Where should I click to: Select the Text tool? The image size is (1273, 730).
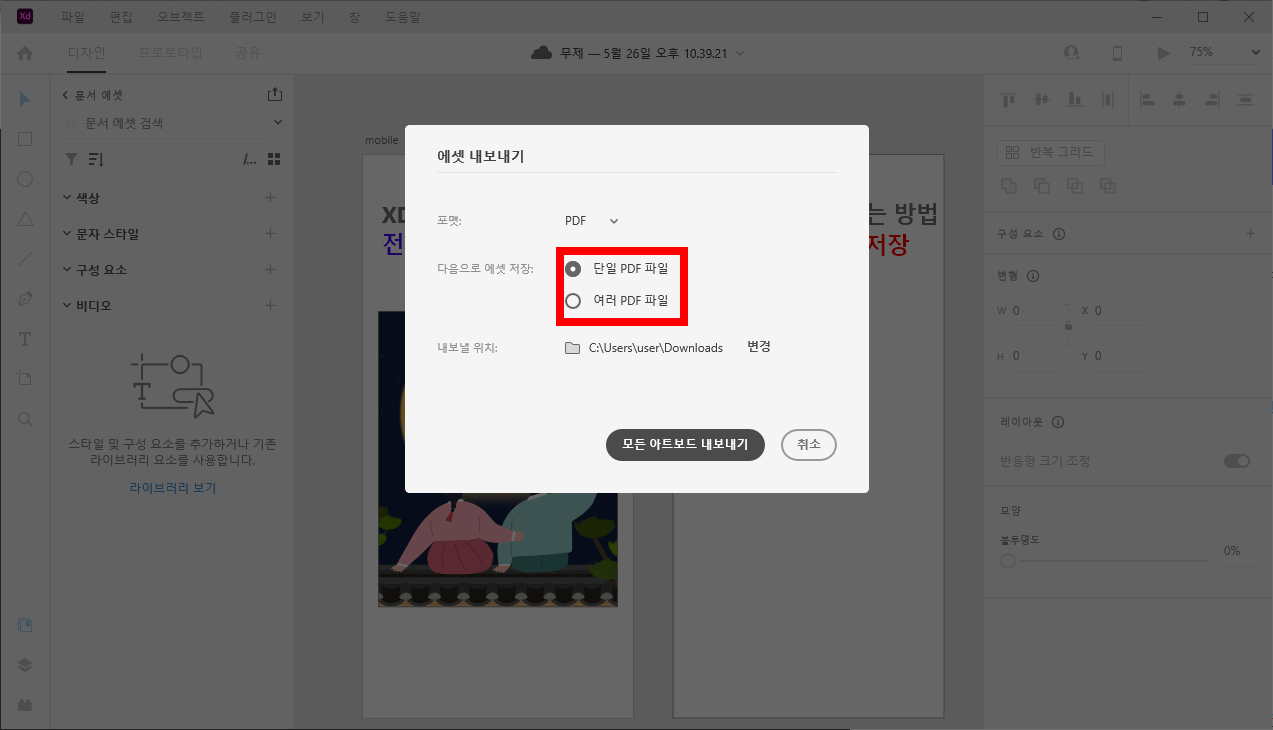24,338
